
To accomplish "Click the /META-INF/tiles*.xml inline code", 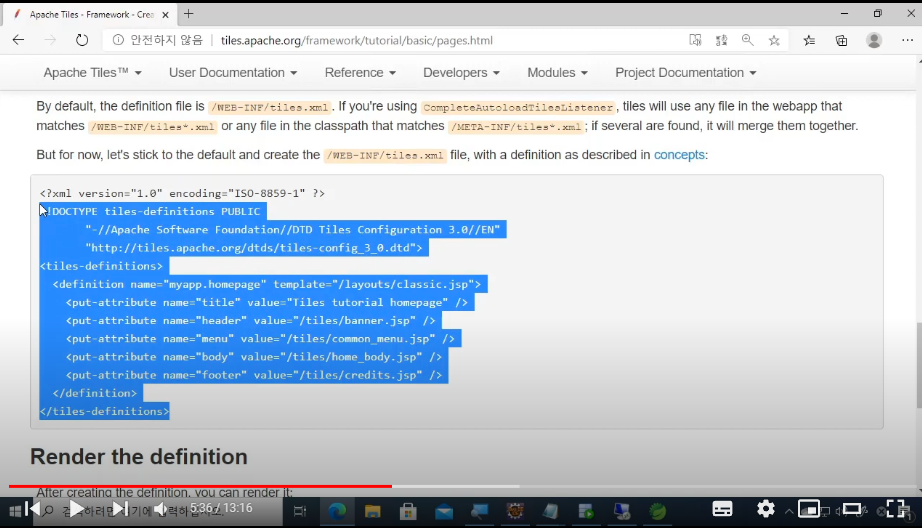I will [x=516, y=126].
